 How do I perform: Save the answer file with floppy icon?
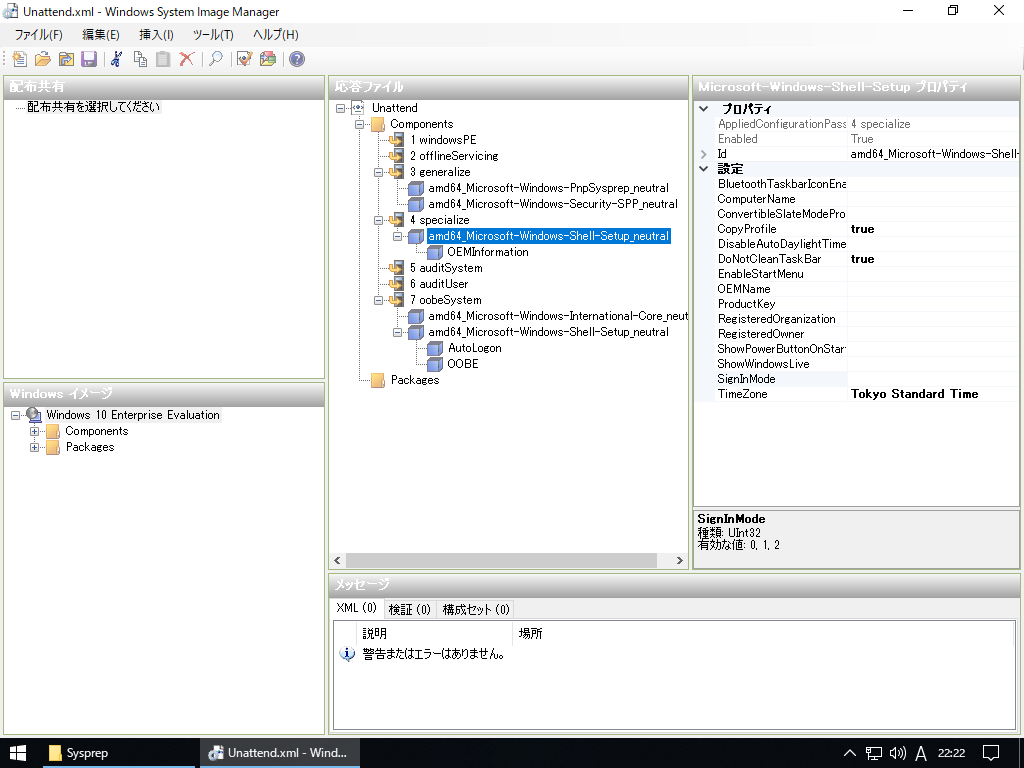click(x=89, y=59)
